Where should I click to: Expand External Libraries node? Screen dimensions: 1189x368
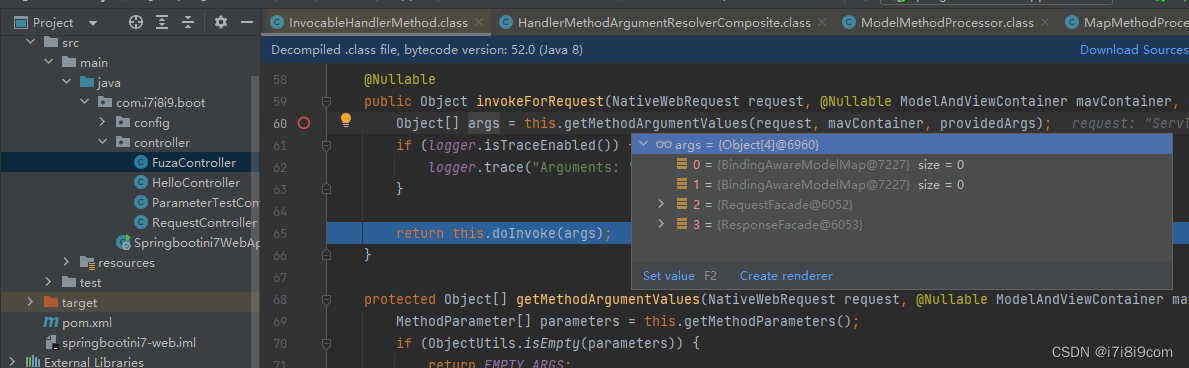[13, 362]
